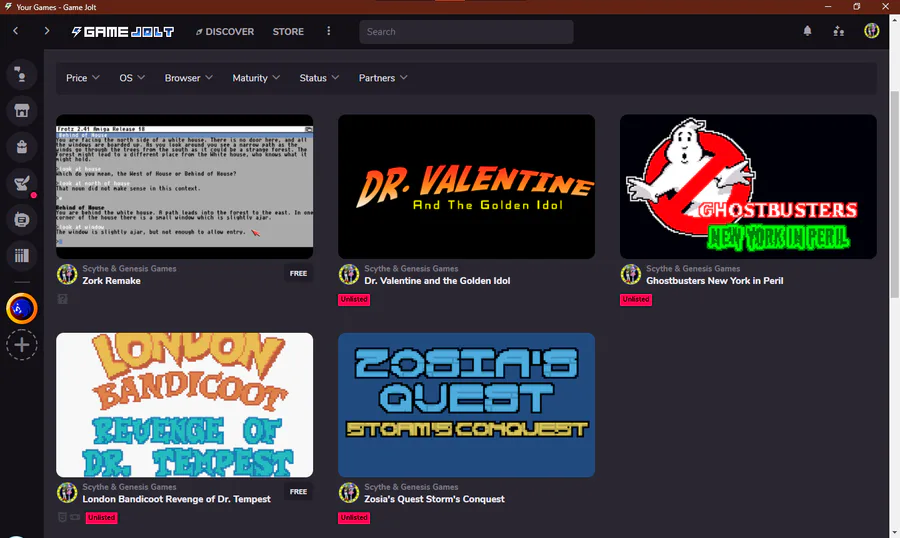Click developer avatar next to London Bandicoot
This screenshot has width=900, height=538.
click(x=67, y=493)
